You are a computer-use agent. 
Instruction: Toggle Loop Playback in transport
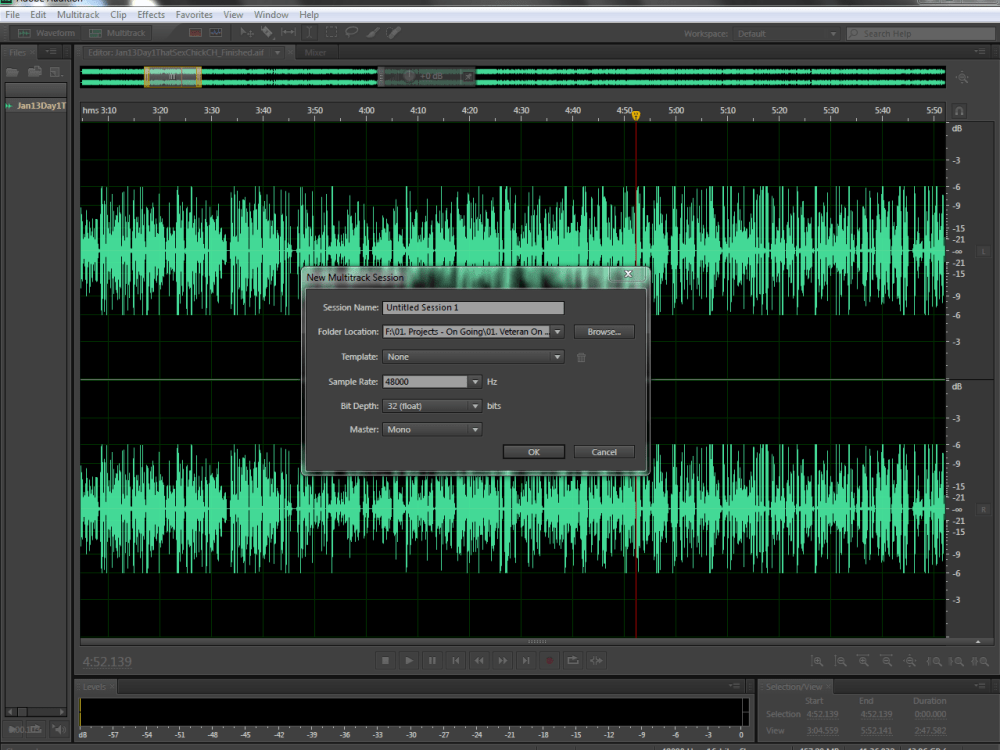point(573,661)
